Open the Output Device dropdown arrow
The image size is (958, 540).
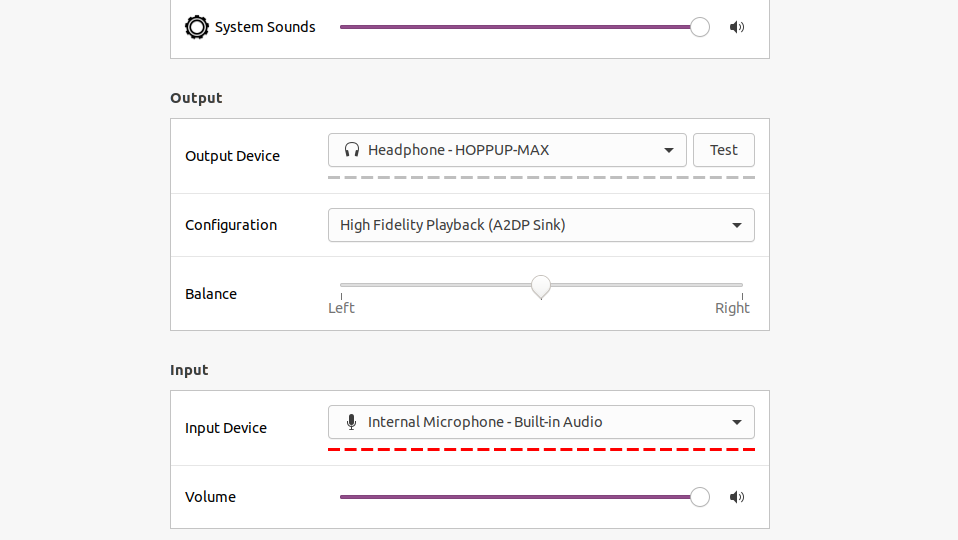coord(669,151)
